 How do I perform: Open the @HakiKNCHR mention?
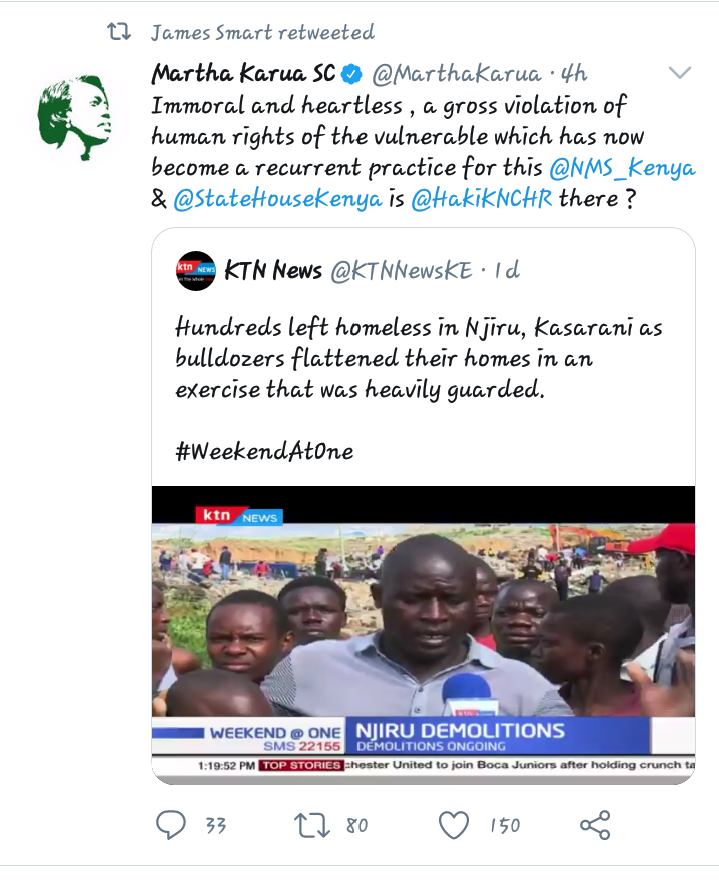click(x=482, y=199)
